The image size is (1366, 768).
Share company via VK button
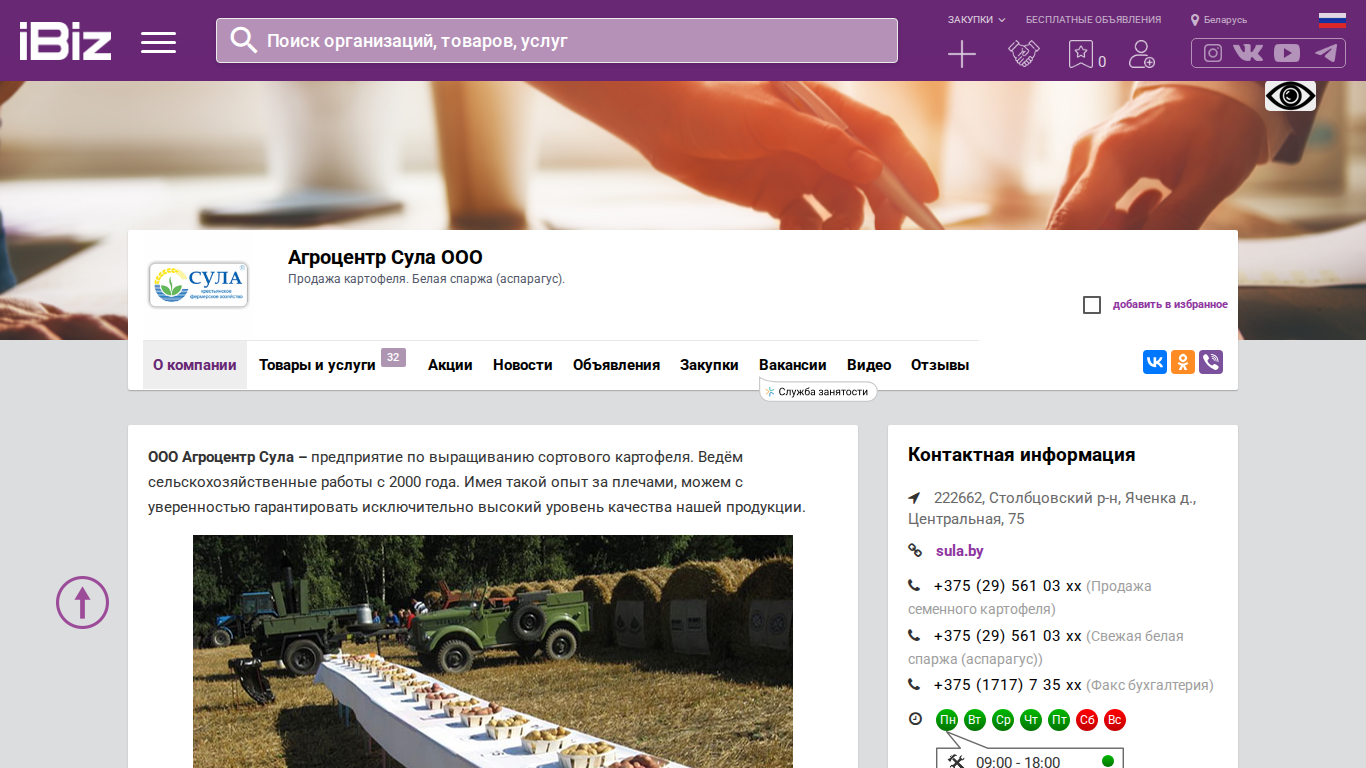(1155, 362)
